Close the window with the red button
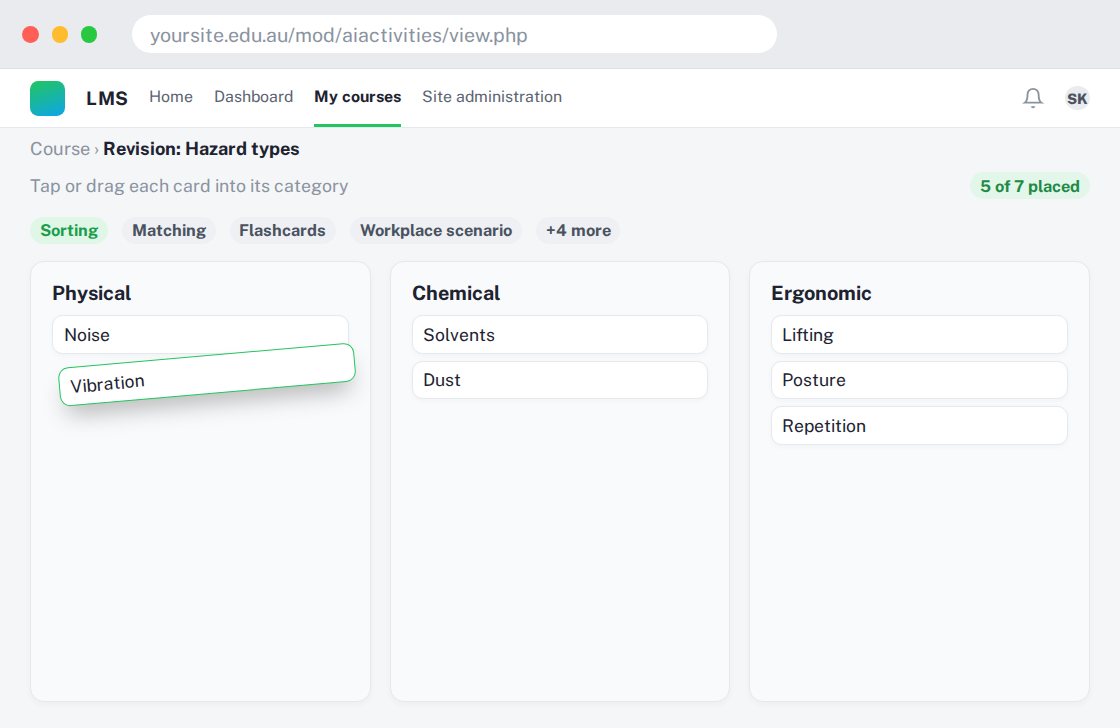Screen dimensions: 1120x728 [30, 34]
